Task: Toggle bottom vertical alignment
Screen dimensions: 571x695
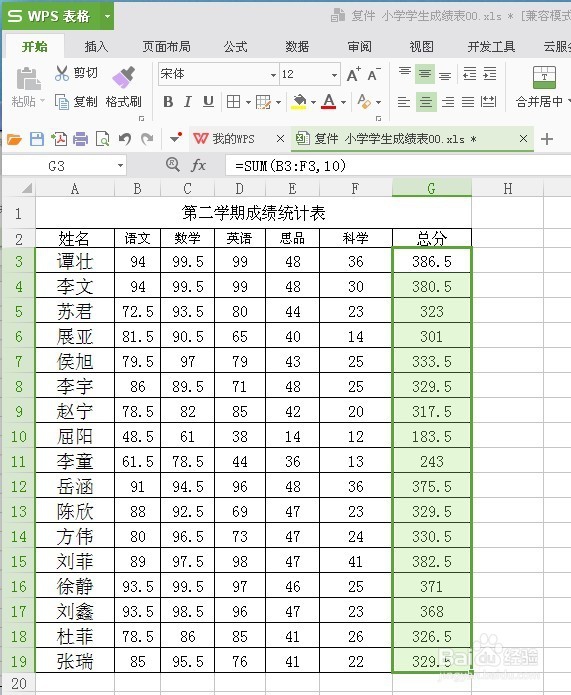Action: 445,76
